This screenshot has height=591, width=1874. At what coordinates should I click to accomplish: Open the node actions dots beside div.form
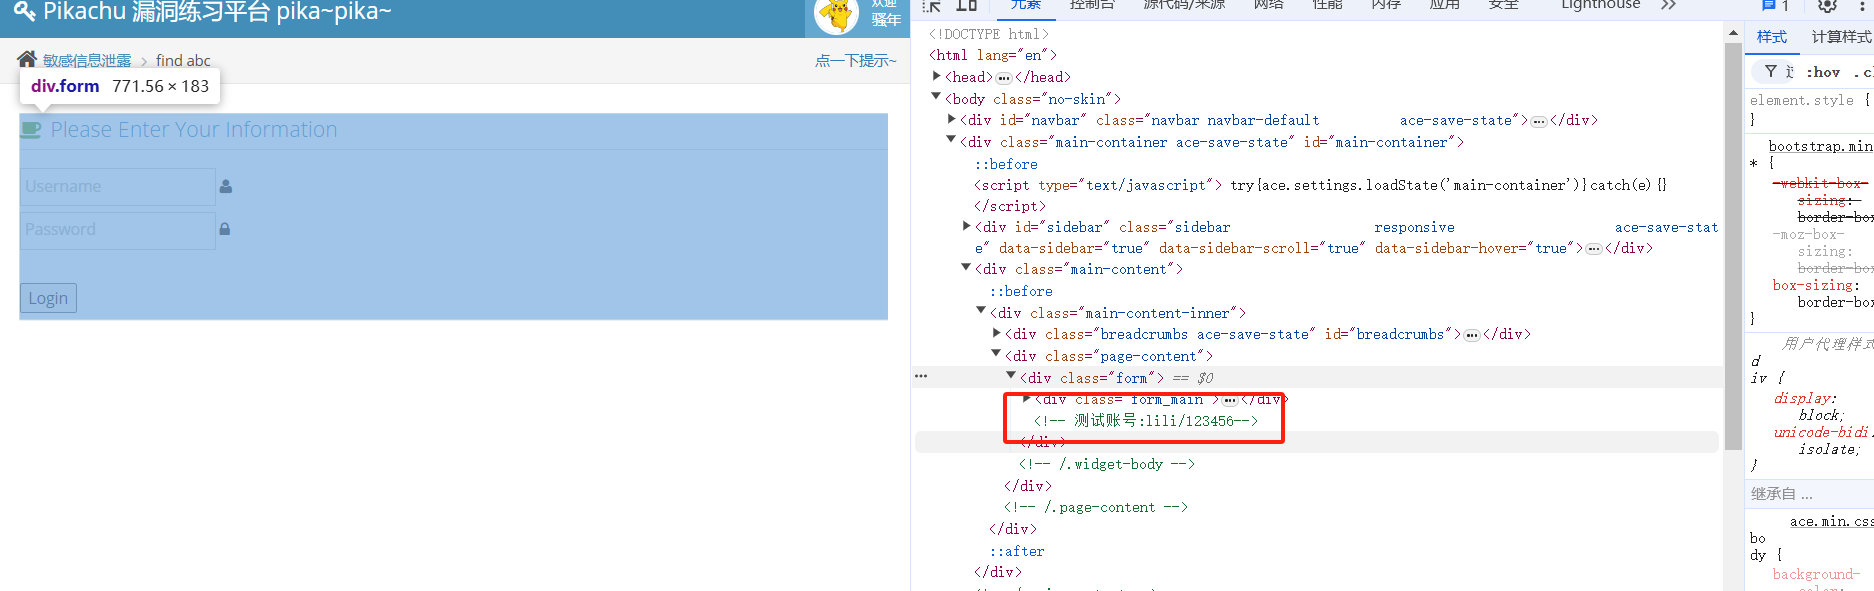[x=921, y=377]
